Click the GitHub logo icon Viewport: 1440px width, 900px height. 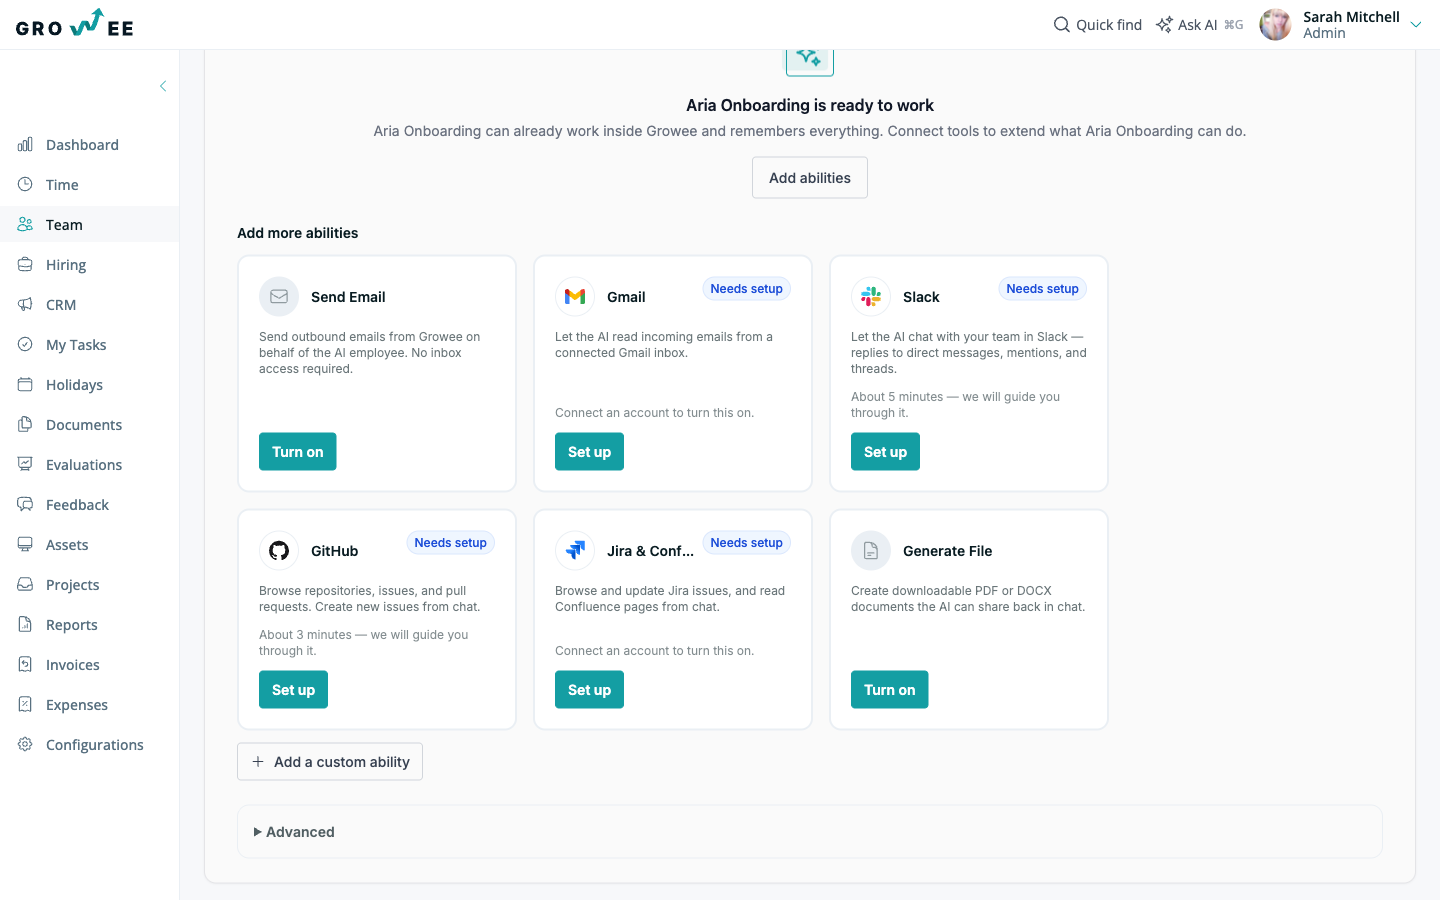point(279,551)
